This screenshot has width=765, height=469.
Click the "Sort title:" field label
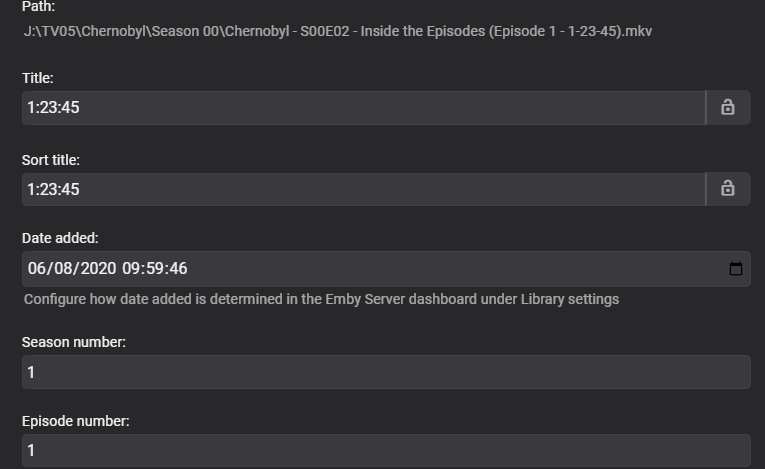pyautogui.click(x=50, y=160)
